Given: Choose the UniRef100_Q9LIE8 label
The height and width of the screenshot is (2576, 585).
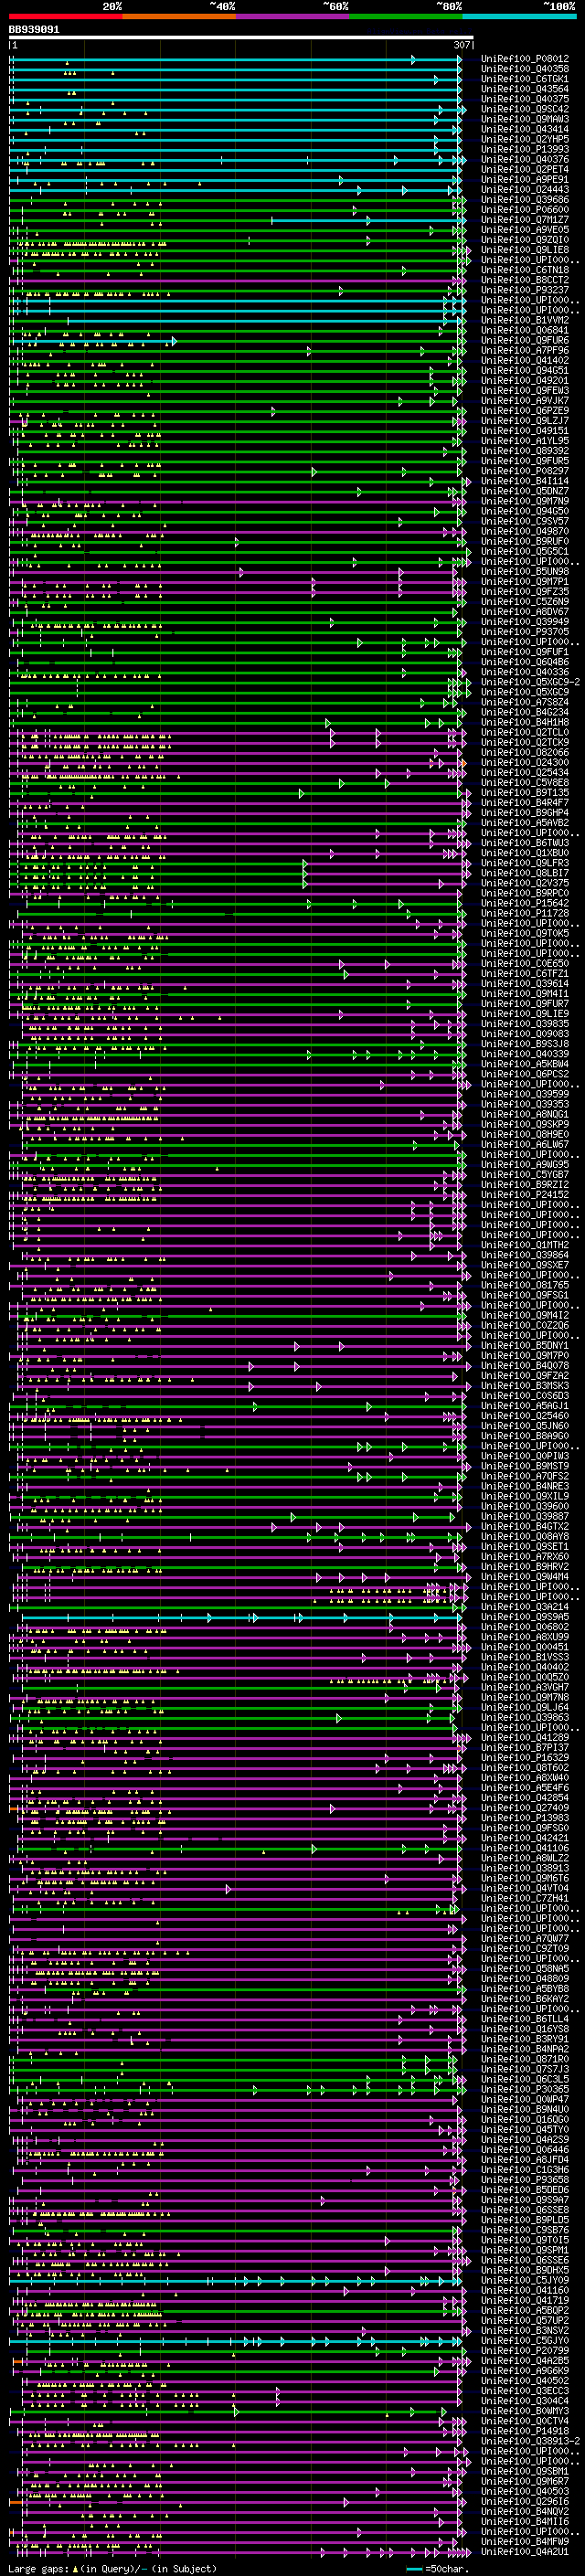Looking at the screenshot, I should tap(525, 250).
